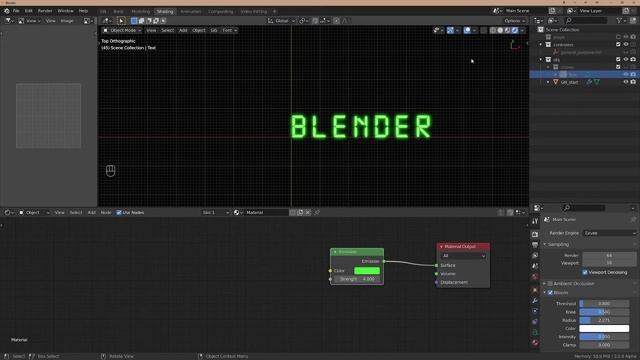
Task: Open the Material properties tab icon
Action: coord(535,343)
